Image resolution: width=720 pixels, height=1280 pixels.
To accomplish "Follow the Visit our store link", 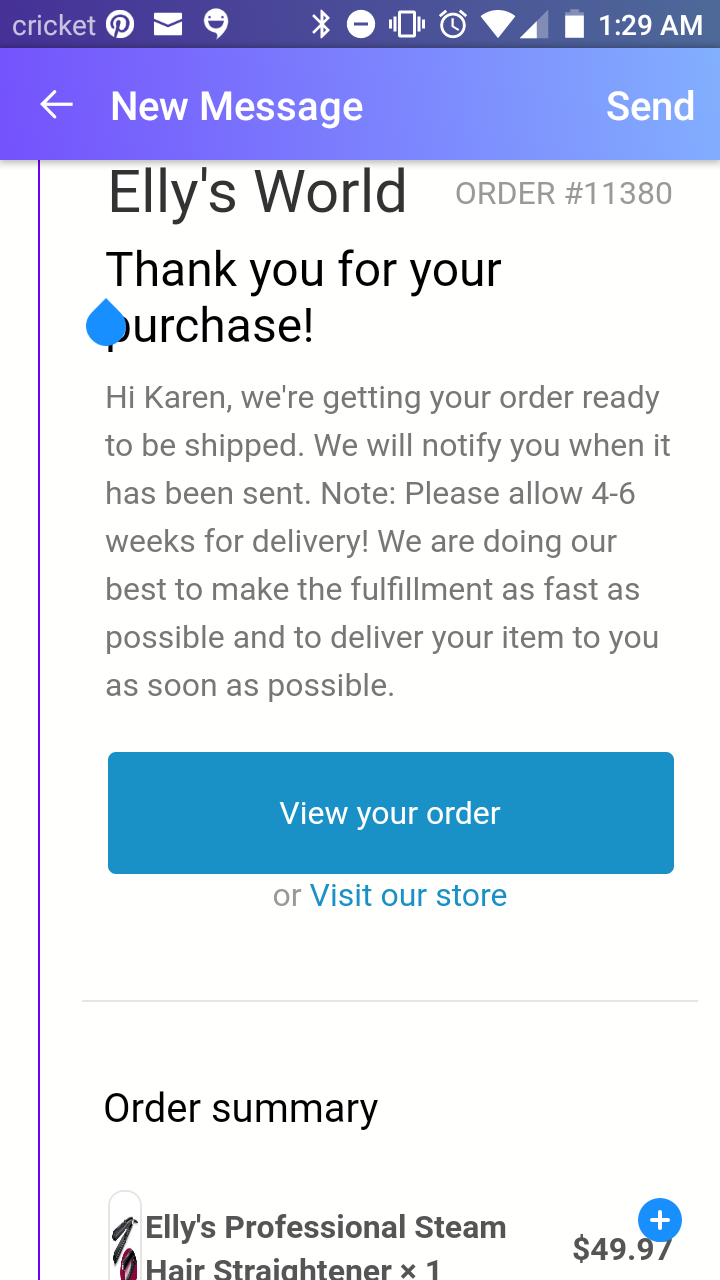I will pyautogui.click(x=408, y=895).
